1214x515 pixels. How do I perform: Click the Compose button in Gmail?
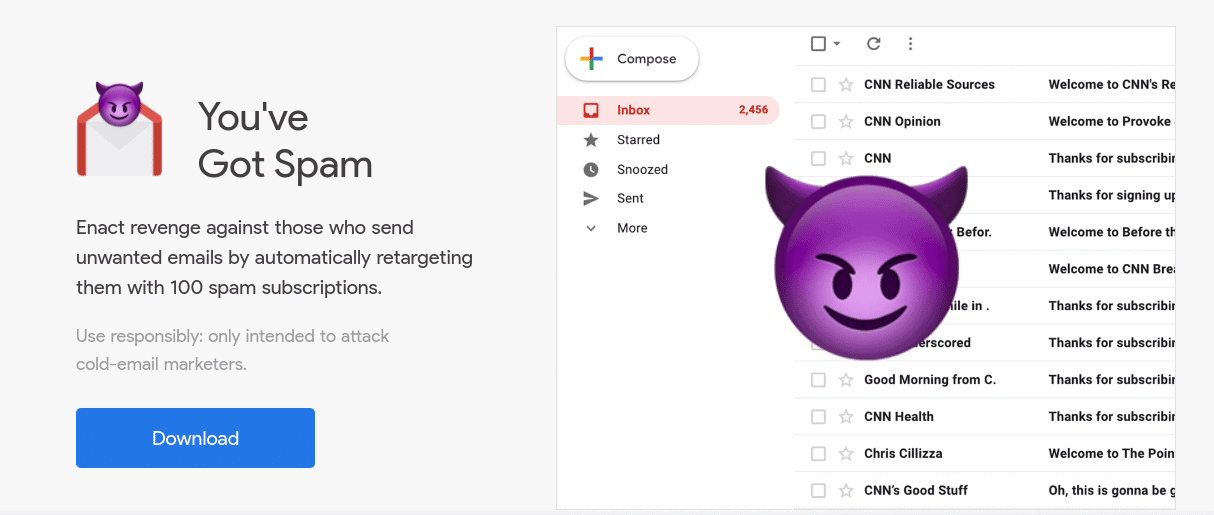point(632,59)
